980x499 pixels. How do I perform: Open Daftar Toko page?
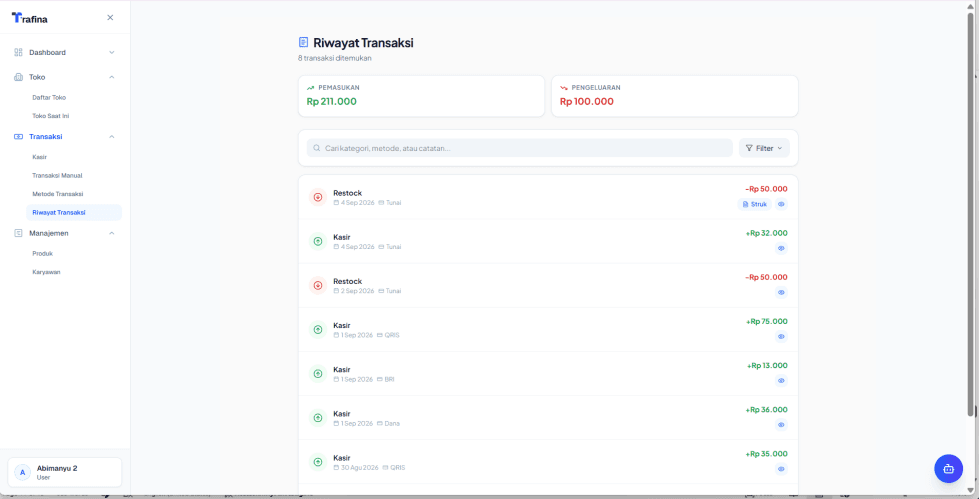point(49,98)
